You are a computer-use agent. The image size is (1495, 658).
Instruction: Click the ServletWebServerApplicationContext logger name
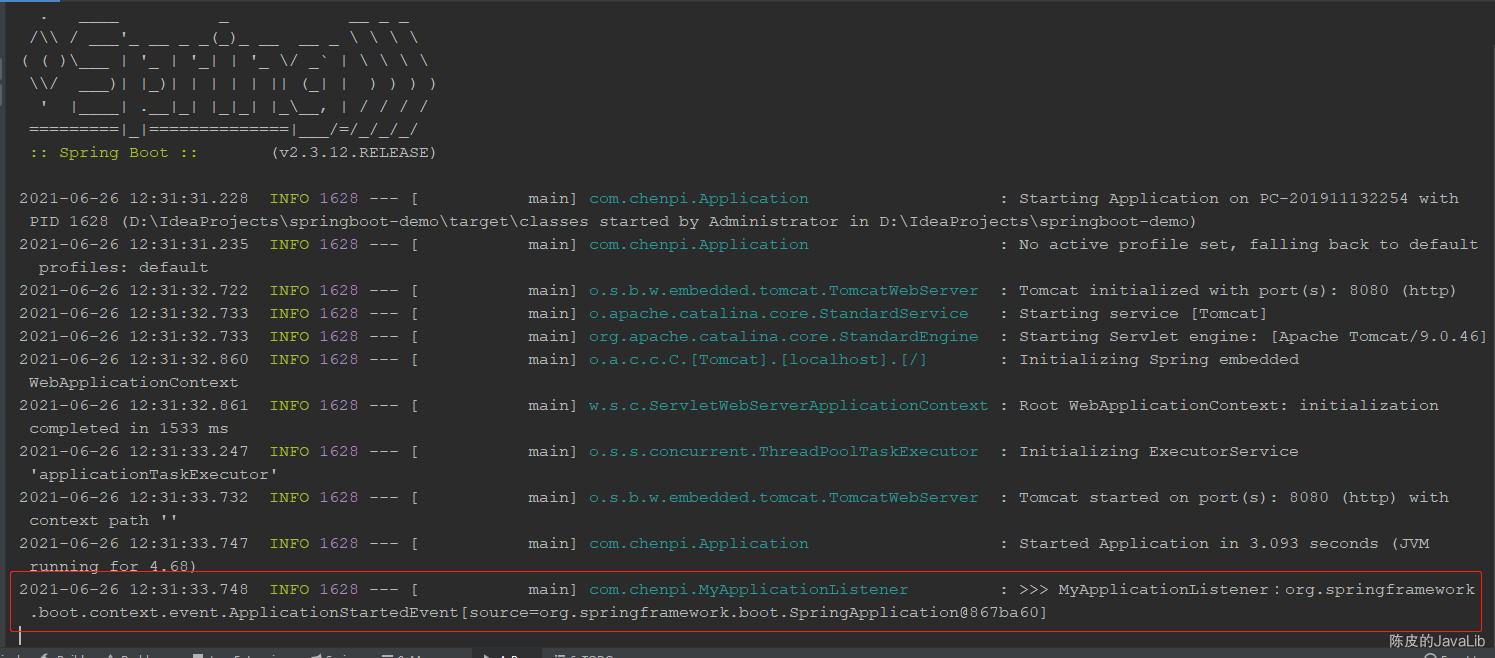pos(789,406)
